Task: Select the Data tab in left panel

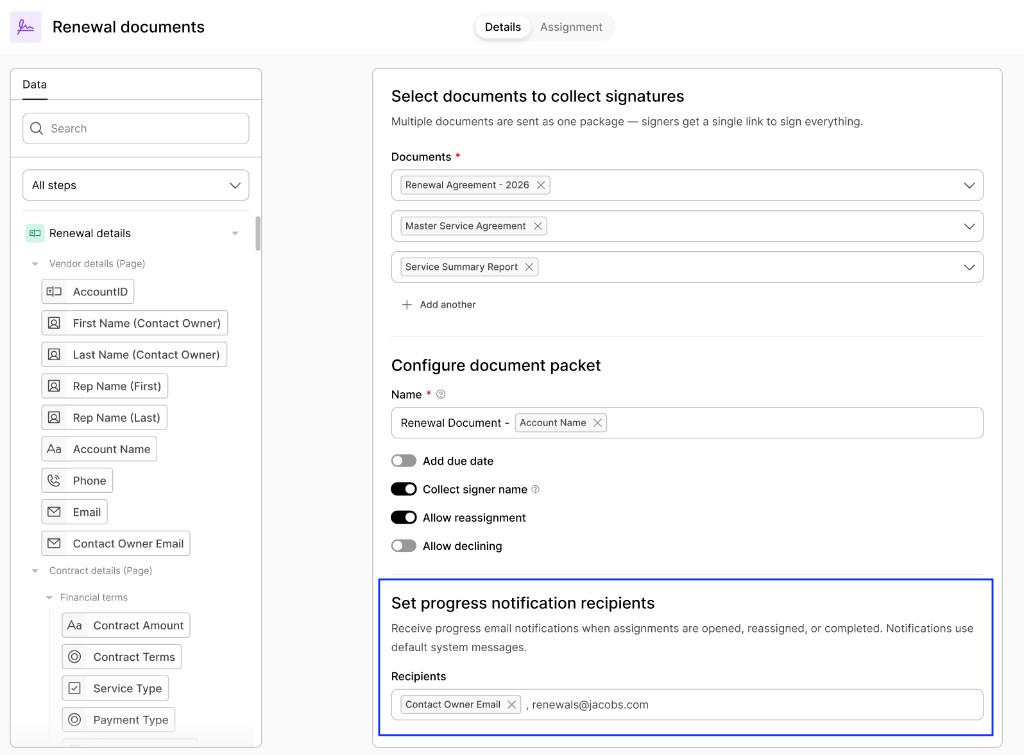Action: click(x=35, y=85)
